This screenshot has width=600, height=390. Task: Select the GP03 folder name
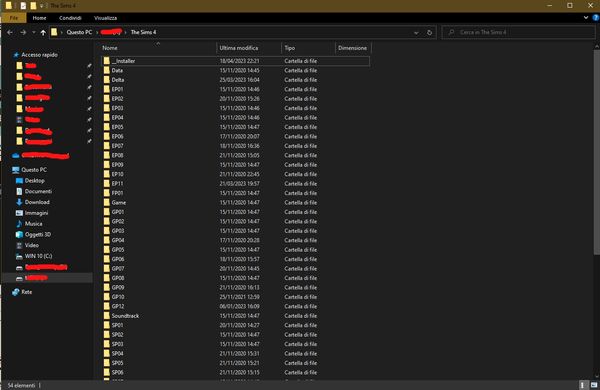[118, 231]
